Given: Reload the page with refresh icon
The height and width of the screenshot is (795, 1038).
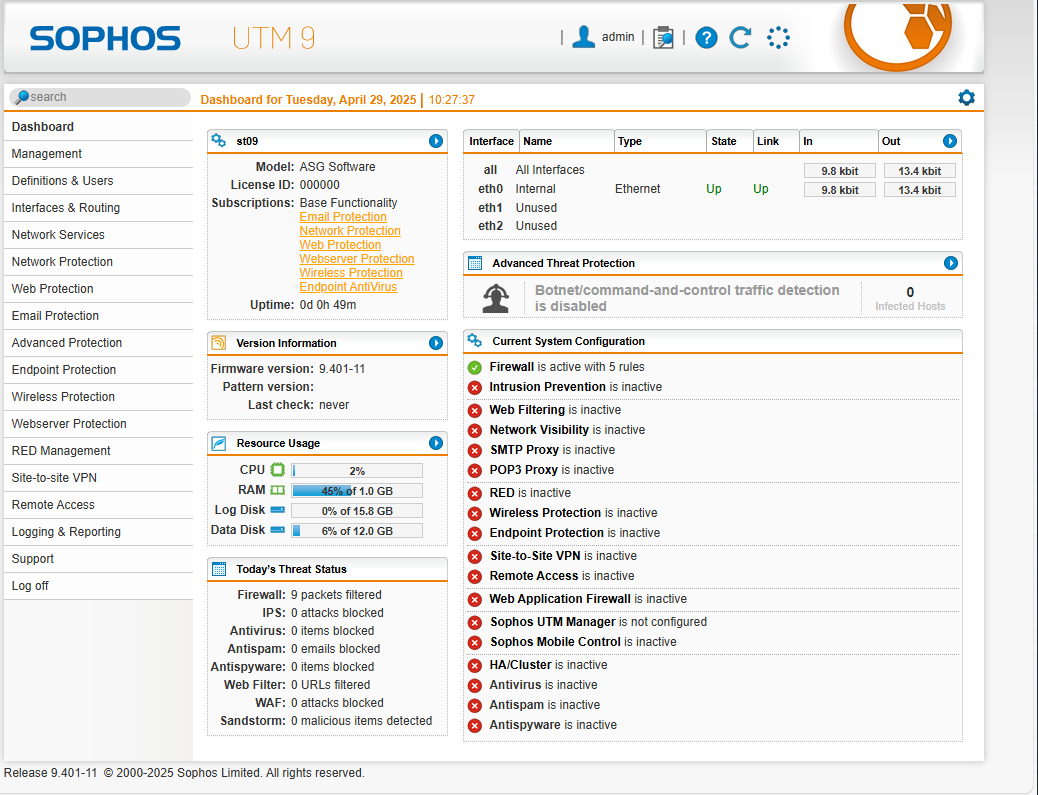Looking at the screenshot, I should coord(740,38).
